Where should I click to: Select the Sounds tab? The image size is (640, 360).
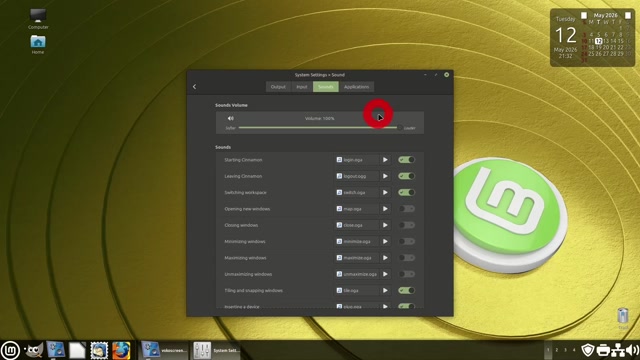[326, 87]
